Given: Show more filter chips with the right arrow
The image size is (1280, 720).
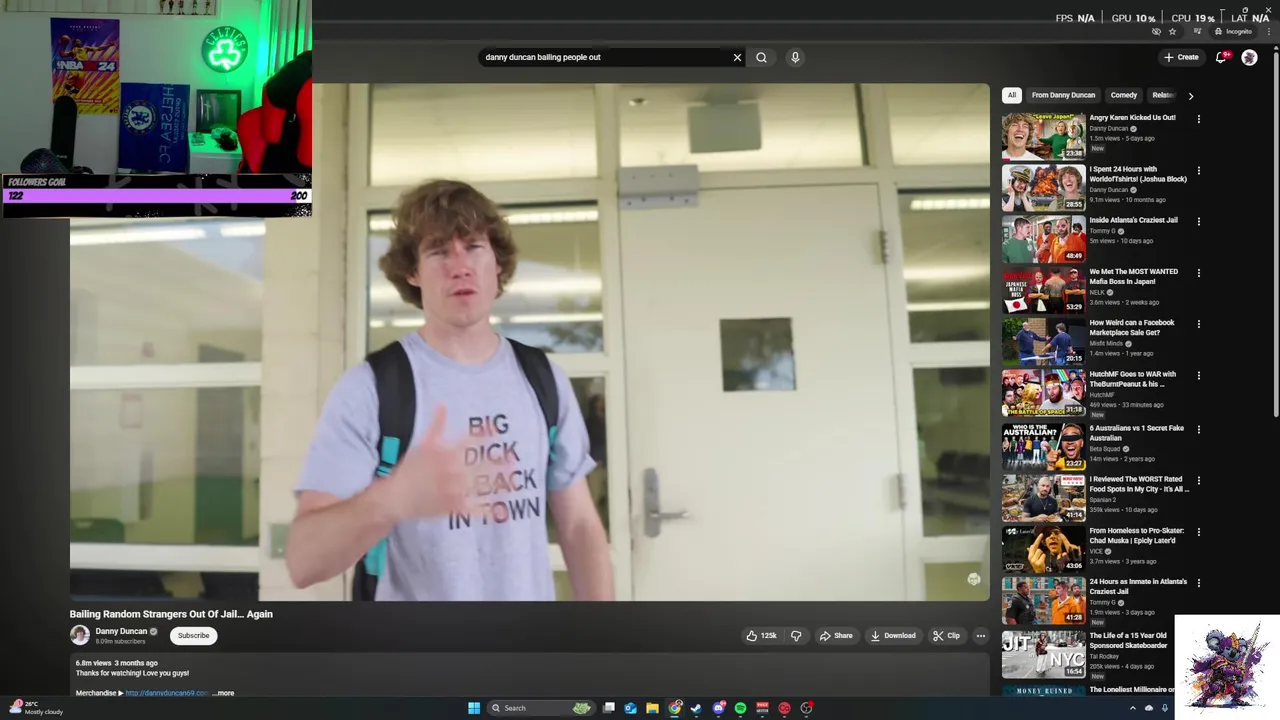Looking at the screenshot, I should click(x=1190, y=96).
